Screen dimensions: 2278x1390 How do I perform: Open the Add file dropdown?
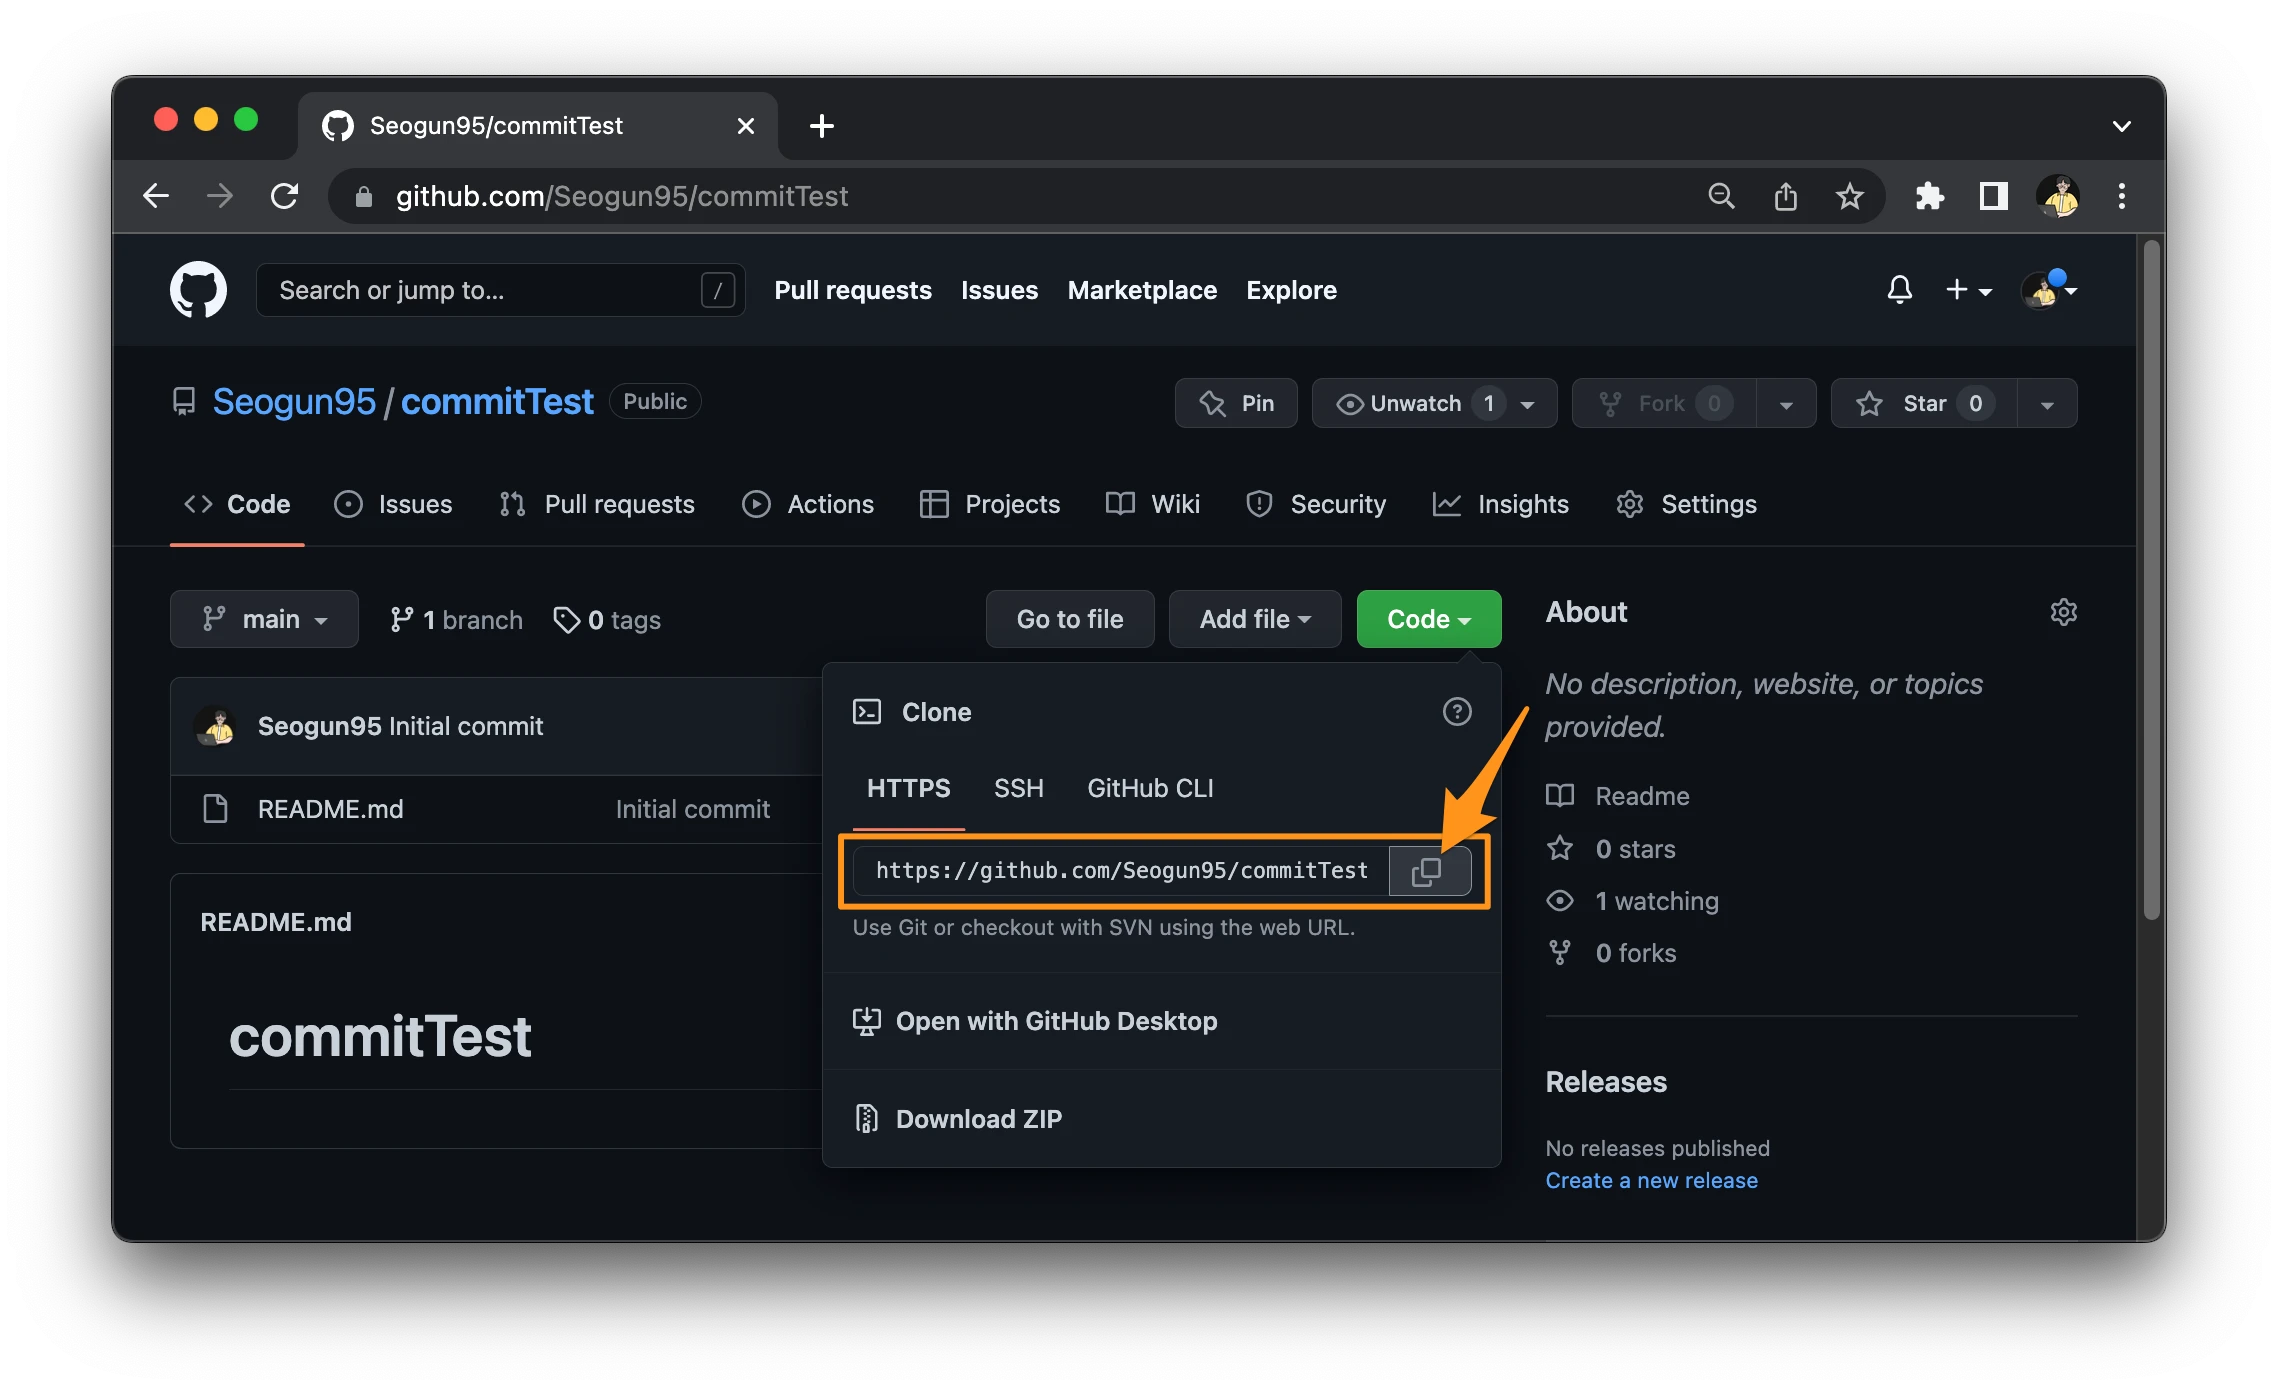pos(1255,619)
